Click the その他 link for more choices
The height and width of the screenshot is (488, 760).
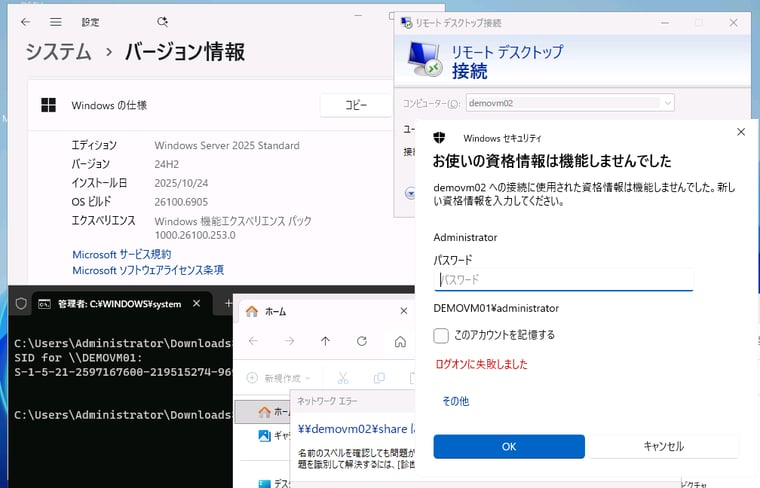(x=455, y=401)
